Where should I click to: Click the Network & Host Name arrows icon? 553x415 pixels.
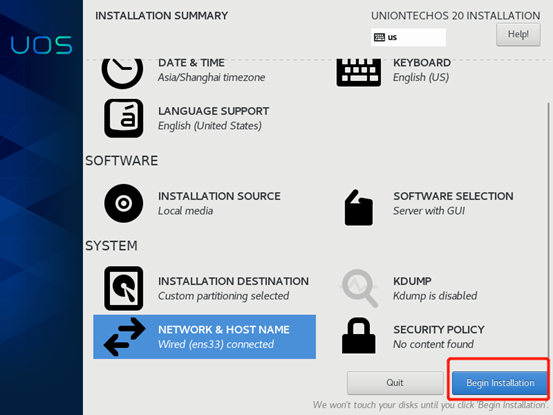pyautogui.click(x=124, y=337)
